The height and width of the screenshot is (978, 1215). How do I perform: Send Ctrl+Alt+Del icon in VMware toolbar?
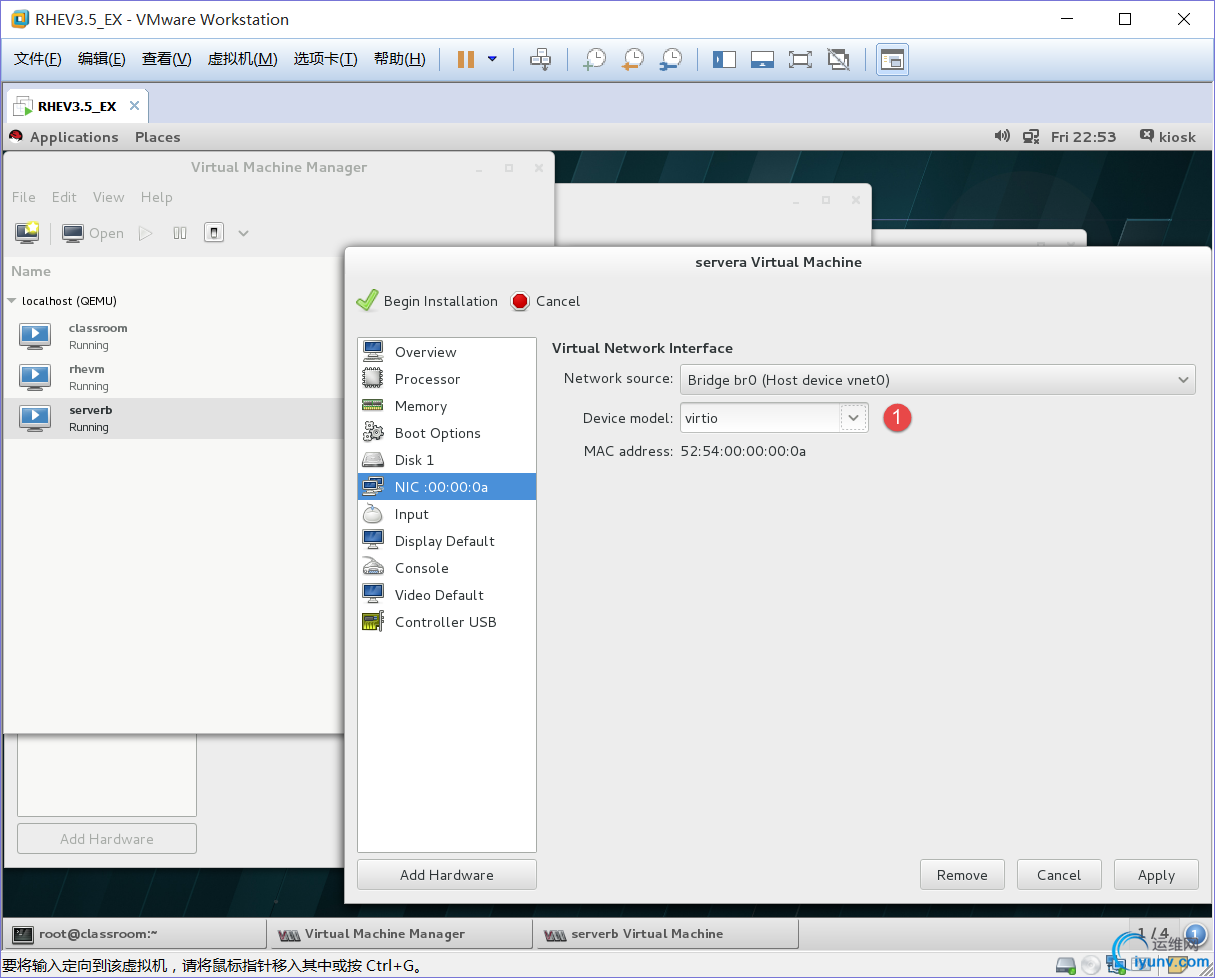(x=540, y=59)
